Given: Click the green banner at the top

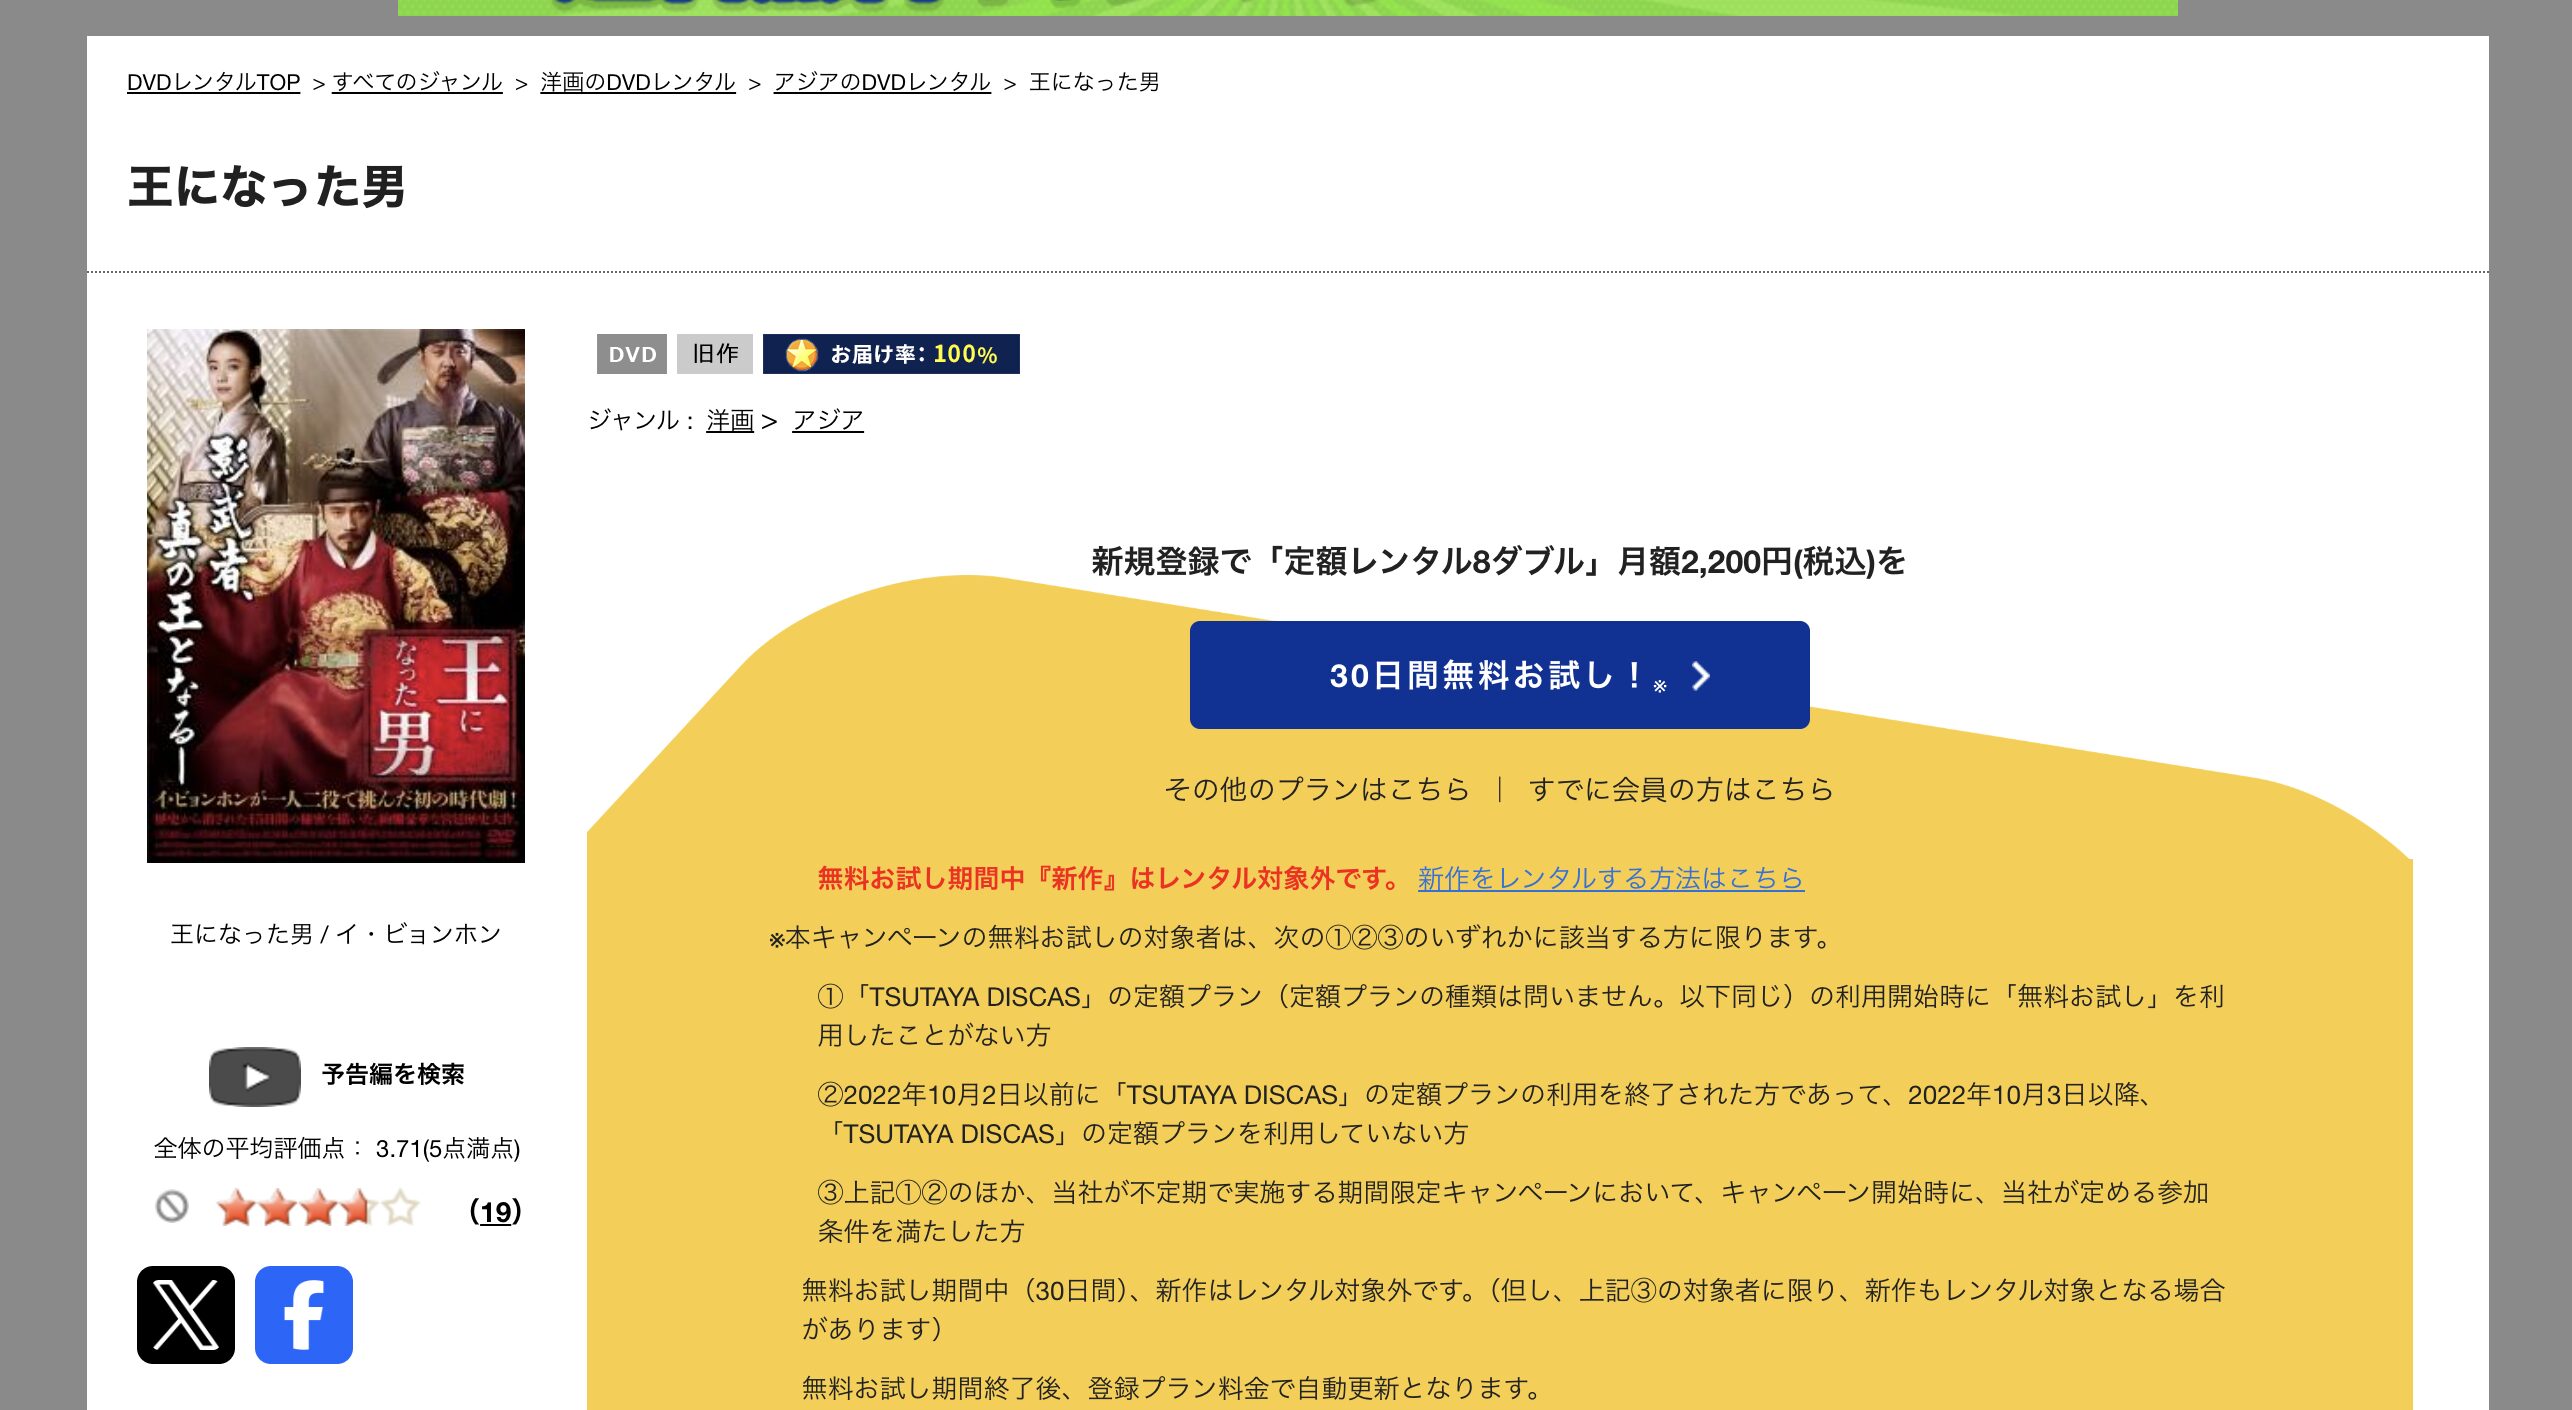Looking at the screenshot, I should click(x=1288, y=7).
